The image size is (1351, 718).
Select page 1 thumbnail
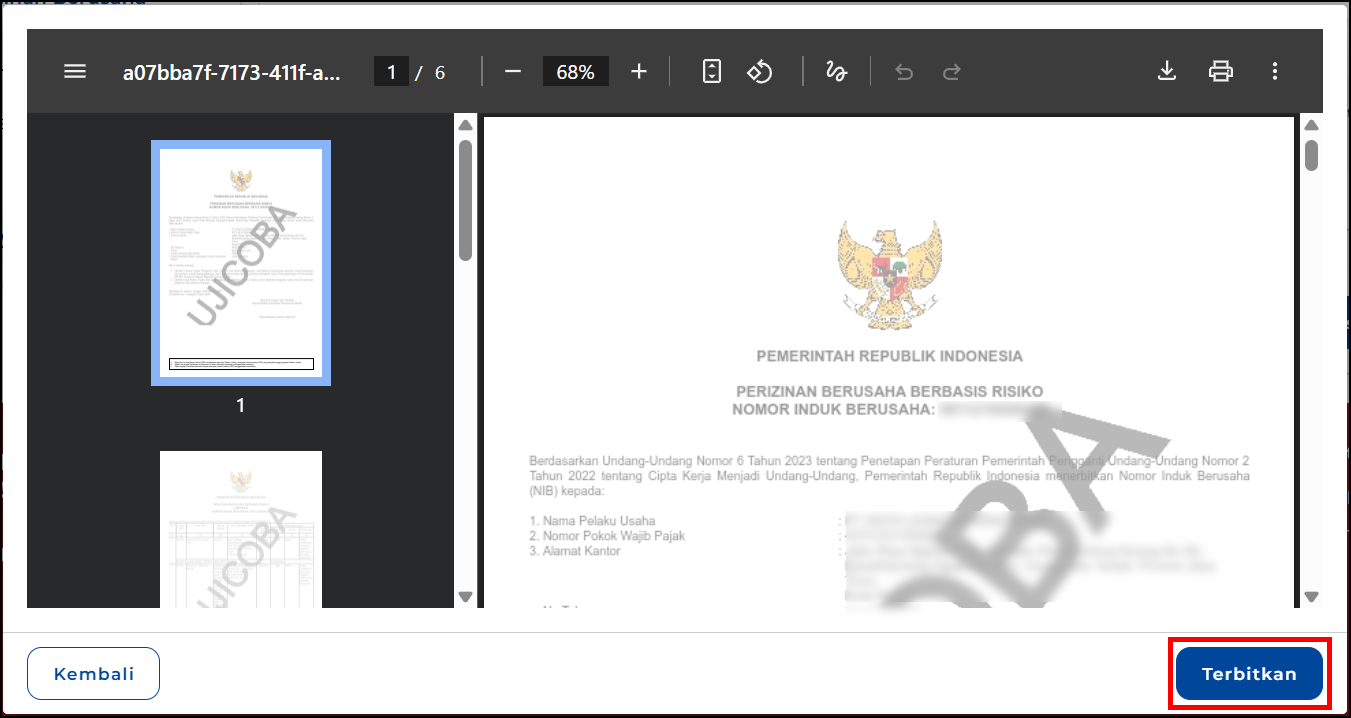coord(240,262)
